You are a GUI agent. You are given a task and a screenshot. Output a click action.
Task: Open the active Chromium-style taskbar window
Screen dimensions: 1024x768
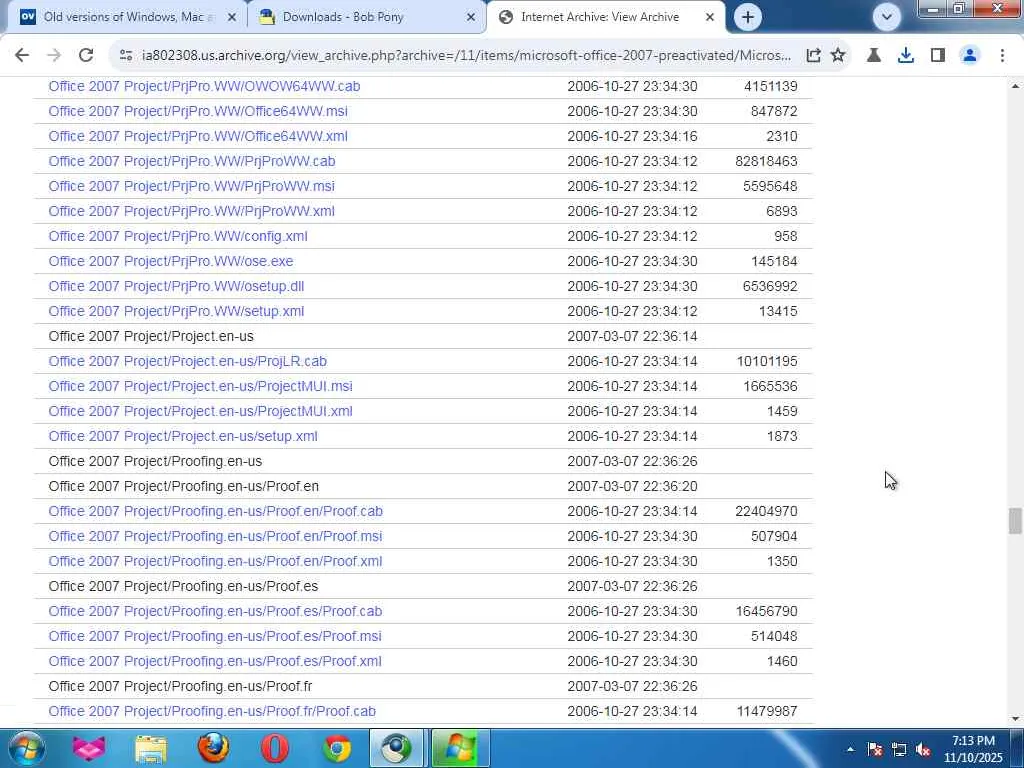[397, 748]
